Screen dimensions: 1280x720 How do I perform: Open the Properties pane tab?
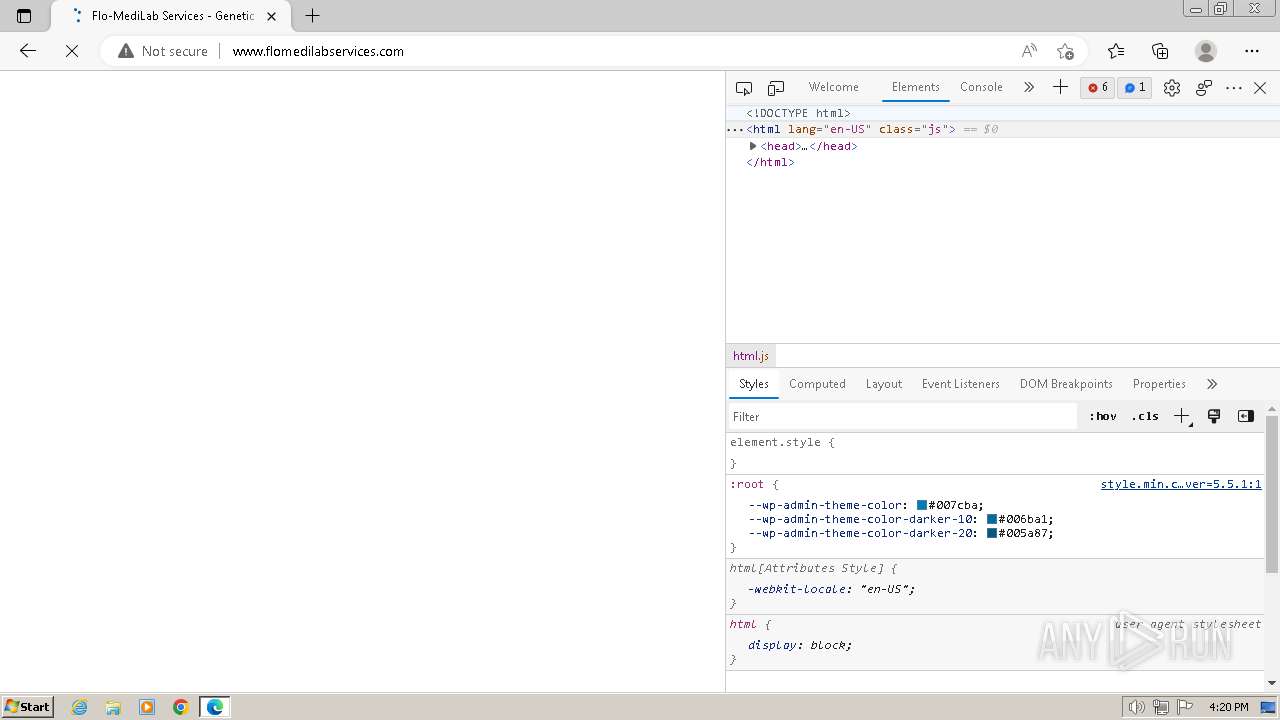coord(1159,384)
